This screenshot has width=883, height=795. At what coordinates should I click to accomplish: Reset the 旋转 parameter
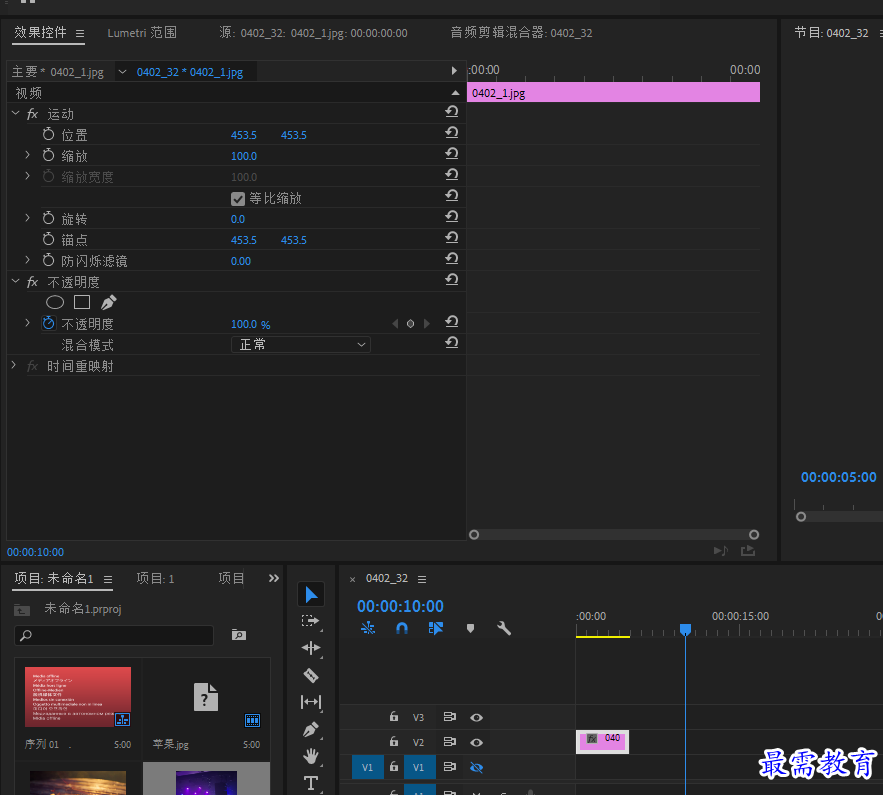click(x=452, y=217)
